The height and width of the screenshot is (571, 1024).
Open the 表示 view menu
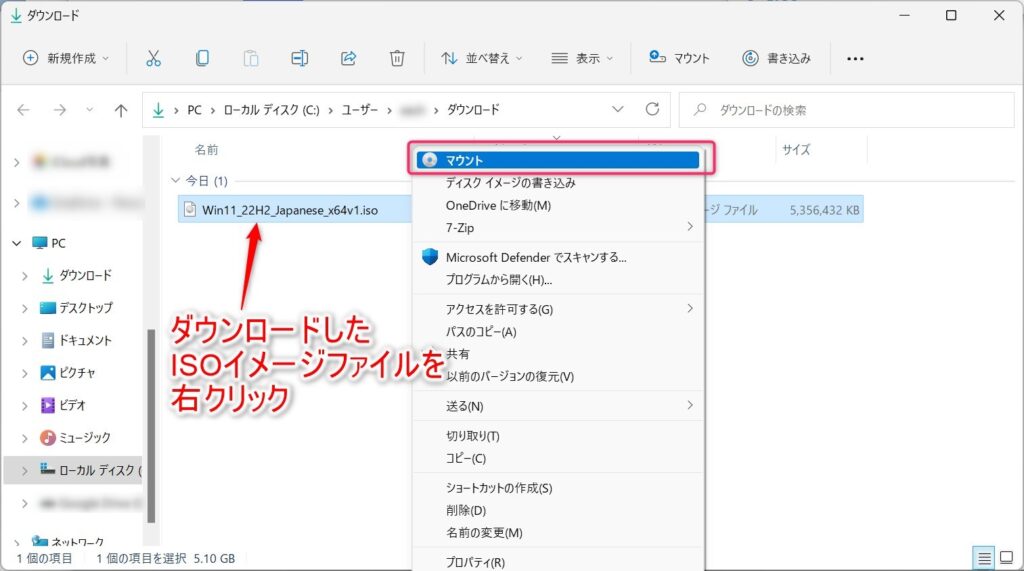582,58
